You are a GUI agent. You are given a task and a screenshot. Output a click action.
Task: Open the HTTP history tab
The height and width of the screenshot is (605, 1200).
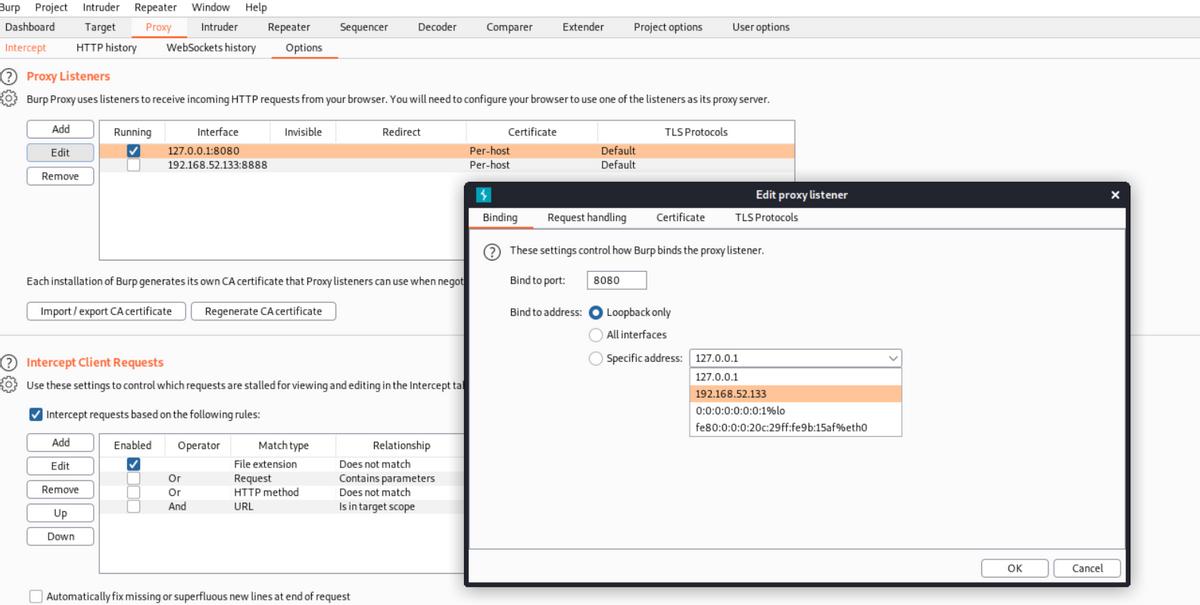(106, 47)
